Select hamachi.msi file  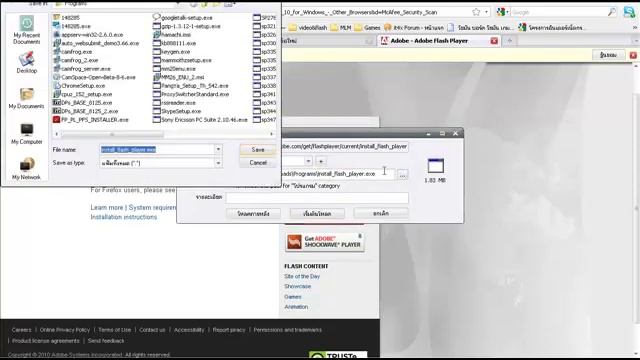[172, 35]
